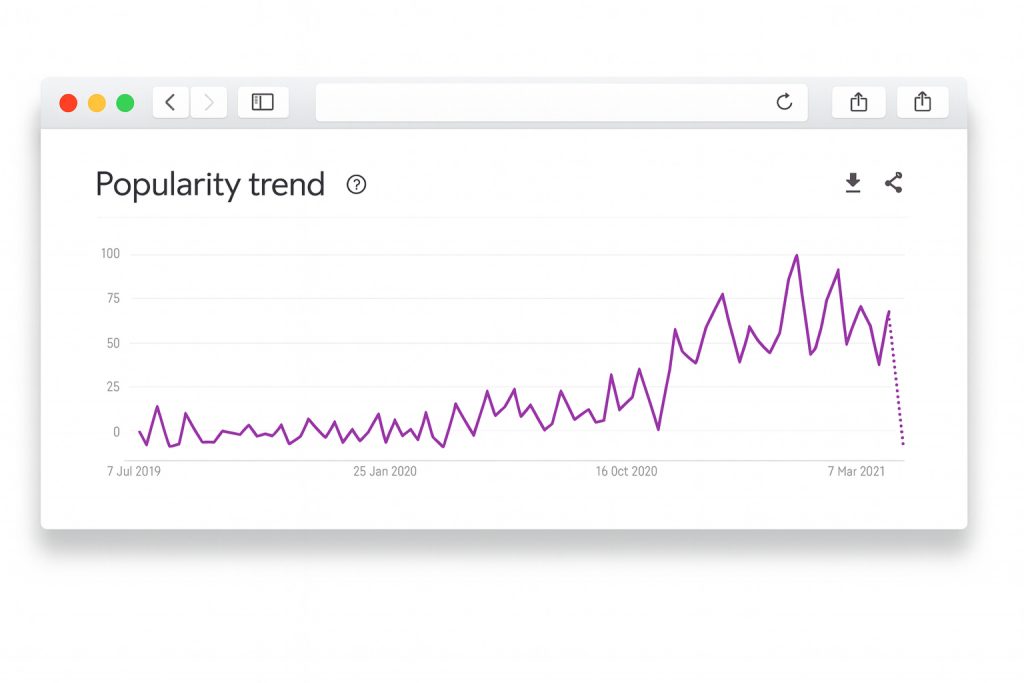1024x683 pixels.
Task: Reload the page with refresh icon
Action: coord(784,102)
